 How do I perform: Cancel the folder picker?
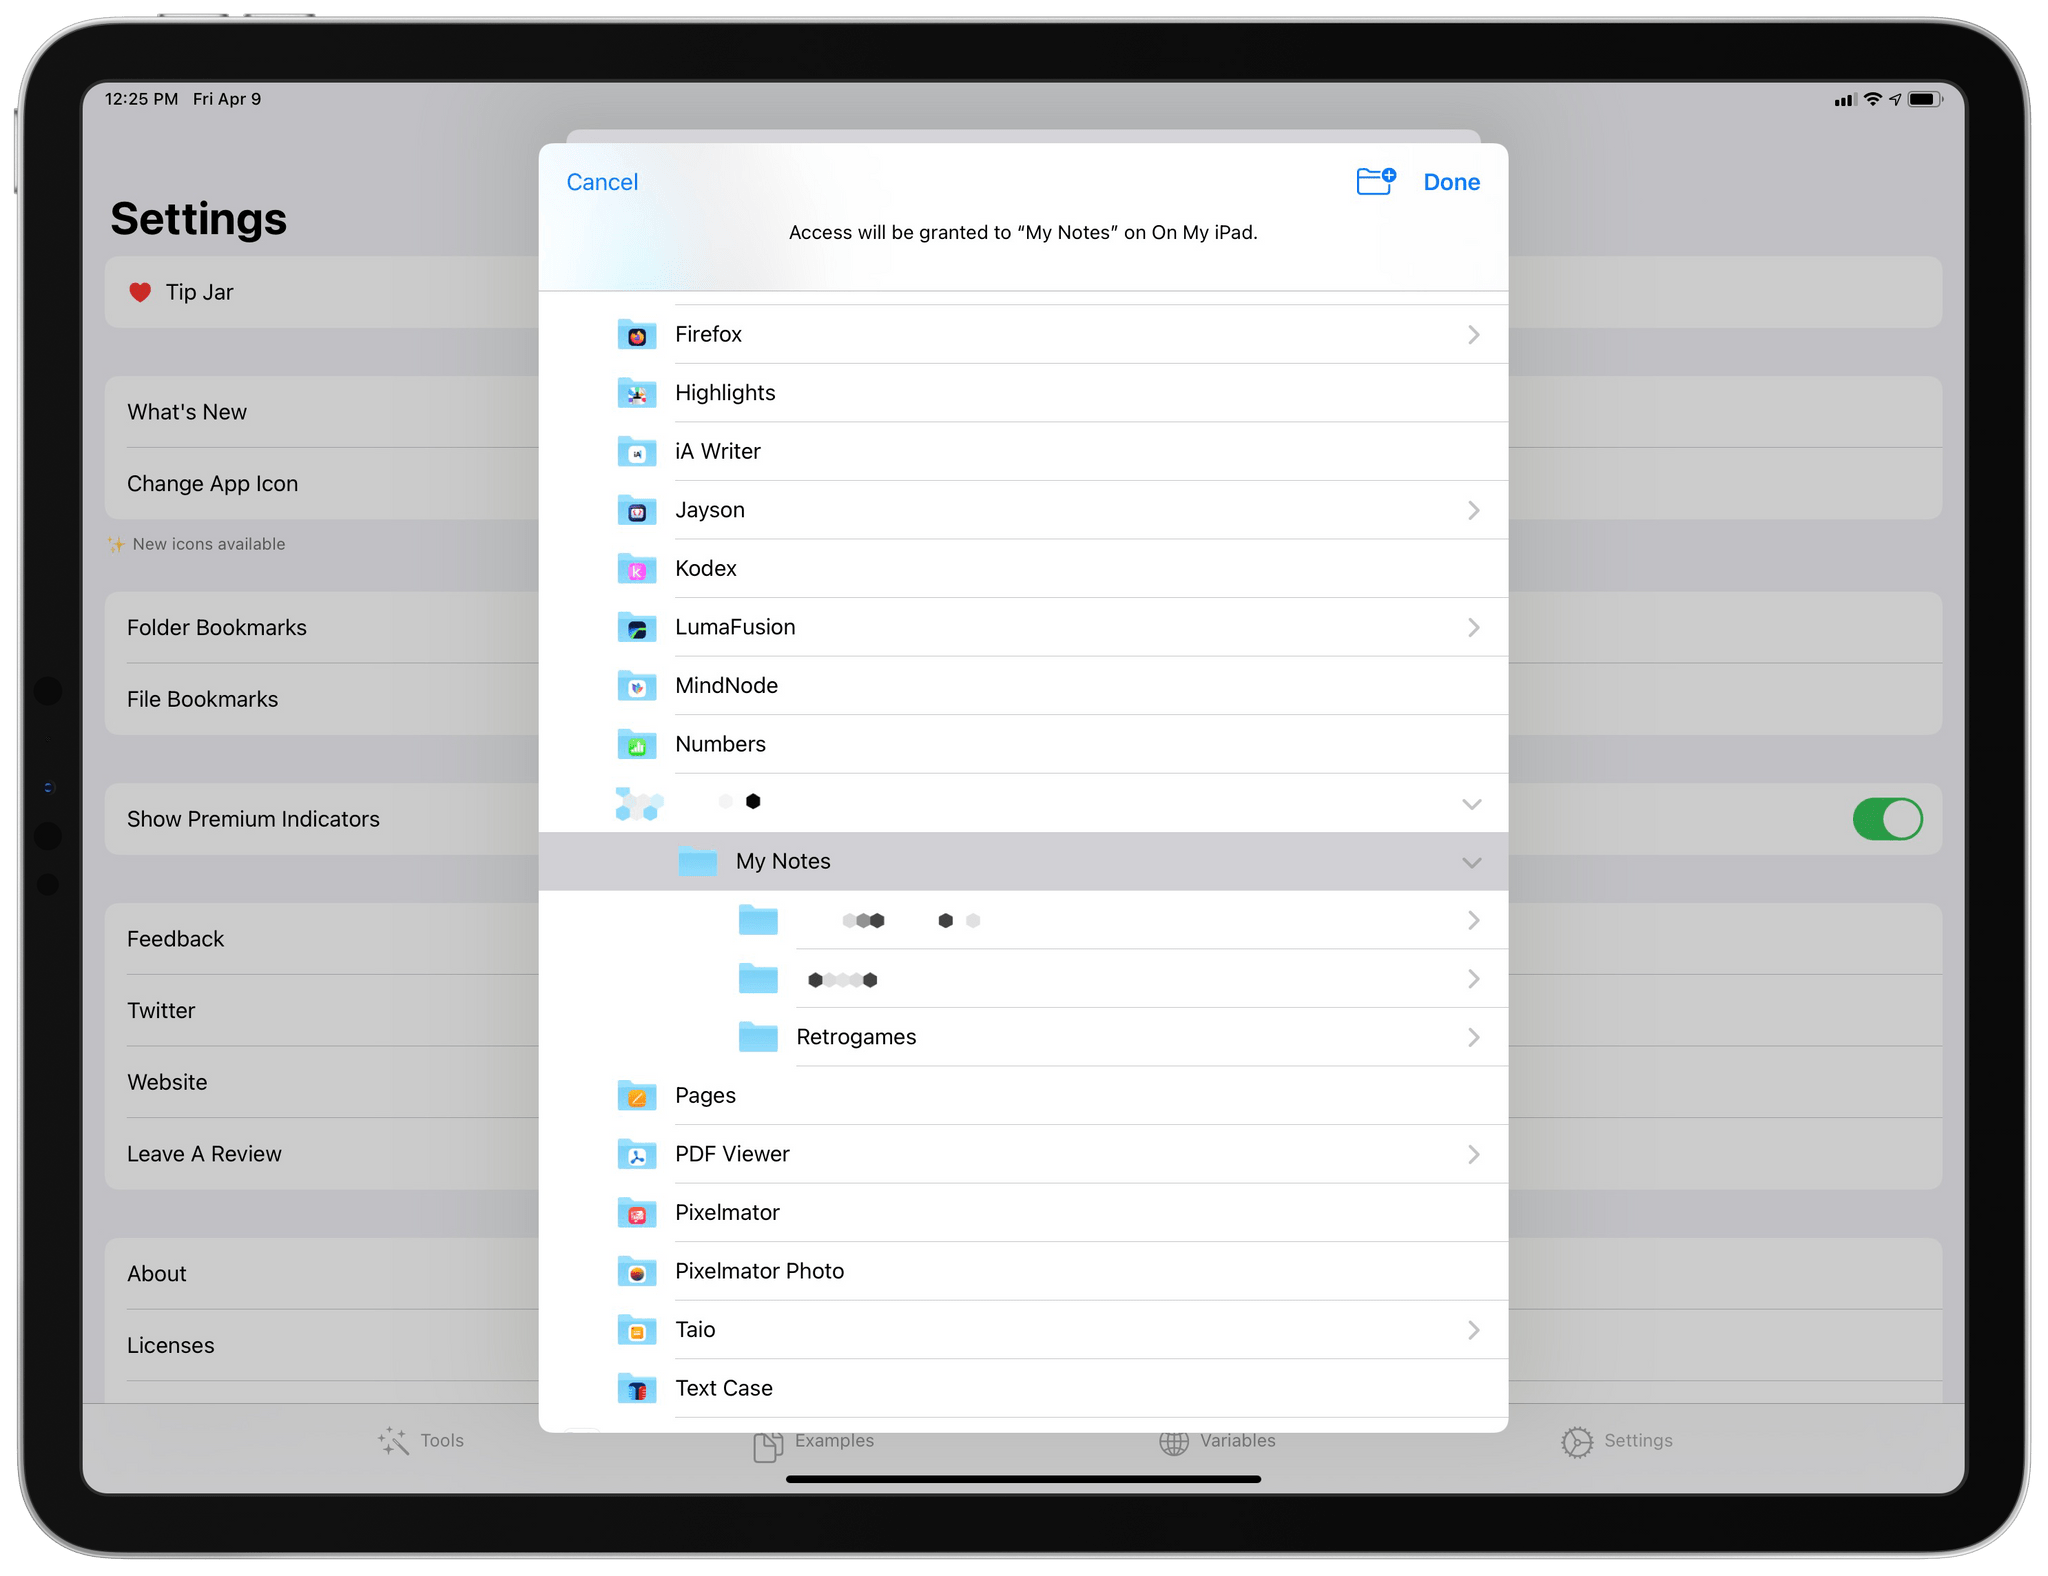point(602,182)
